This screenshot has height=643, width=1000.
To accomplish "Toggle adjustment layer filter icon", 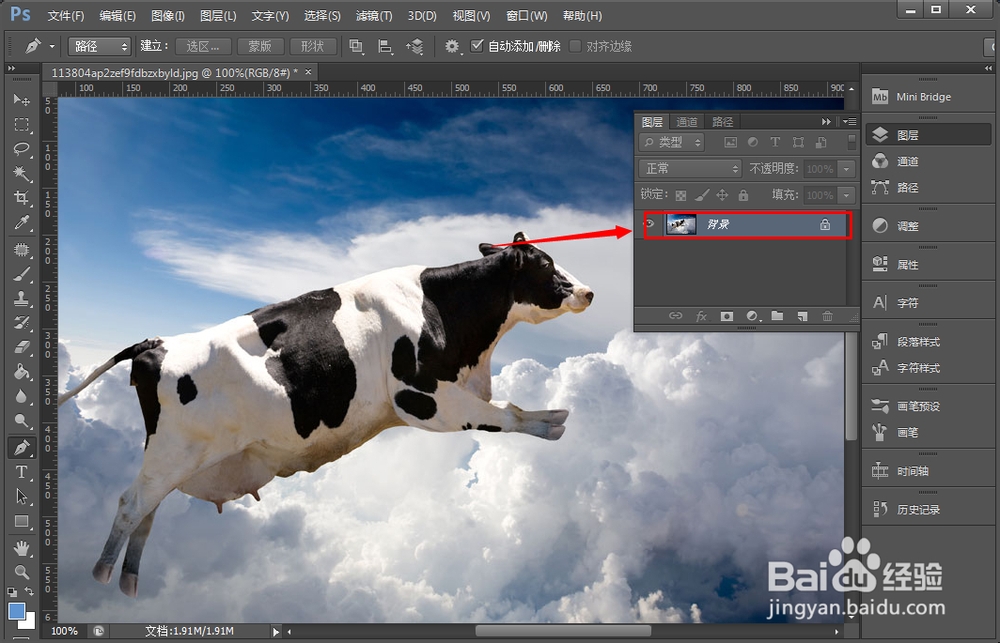I will [753, 142].
